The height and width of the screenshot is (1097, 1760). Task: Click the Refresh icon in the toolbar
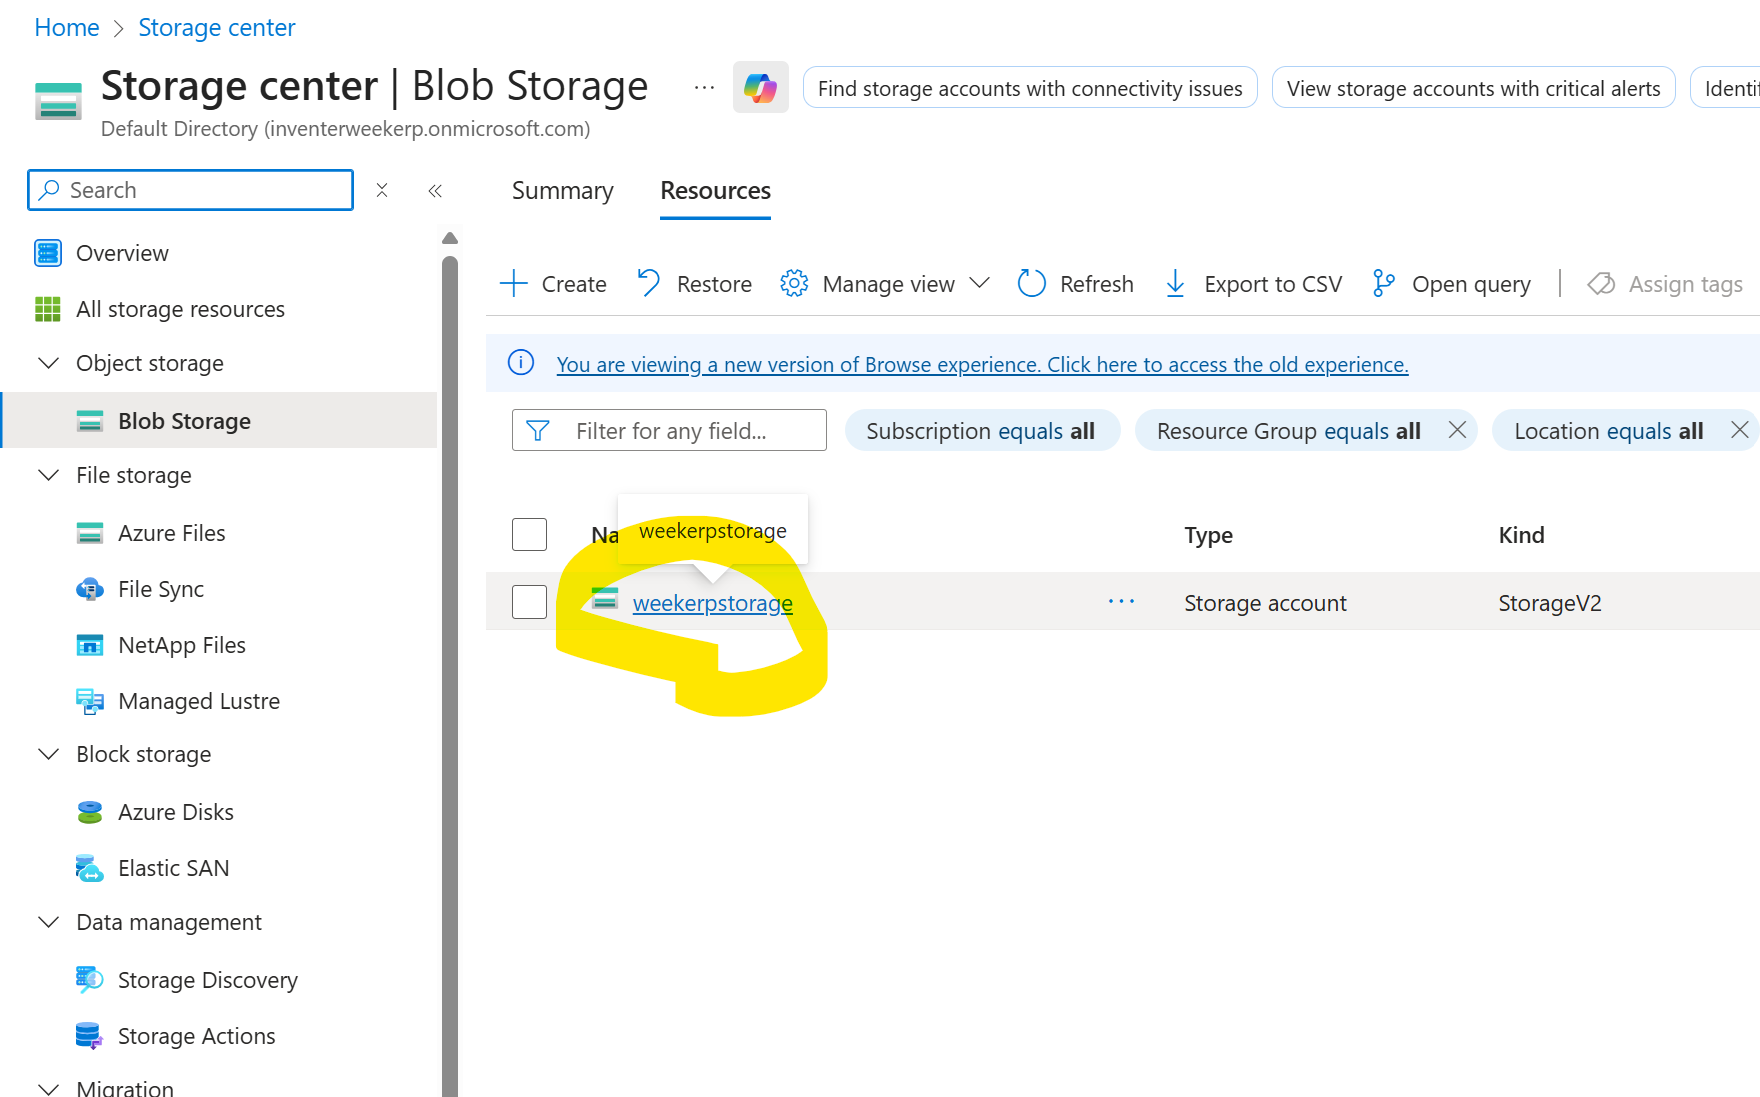point(1031,284)
